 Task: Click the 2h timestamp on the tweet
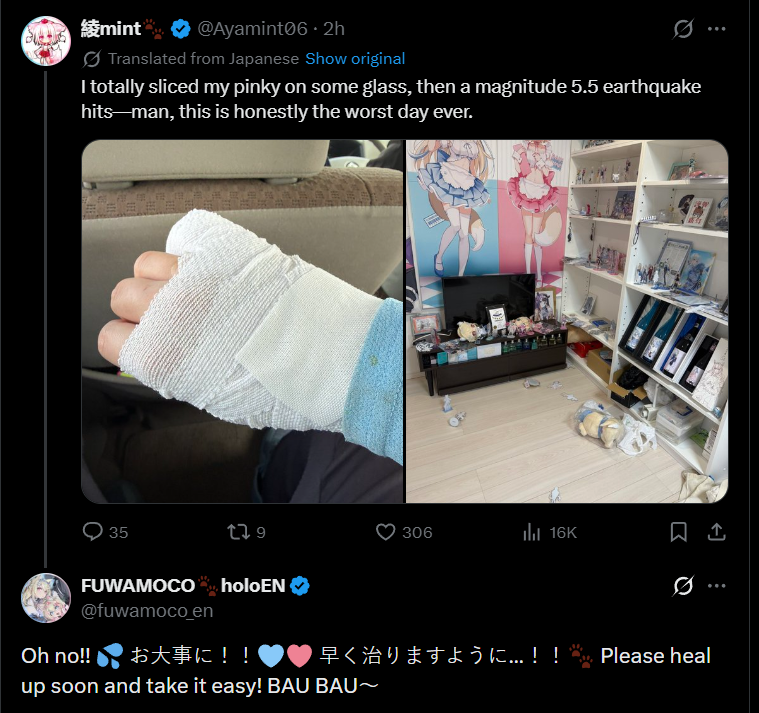tap(334, 29)
